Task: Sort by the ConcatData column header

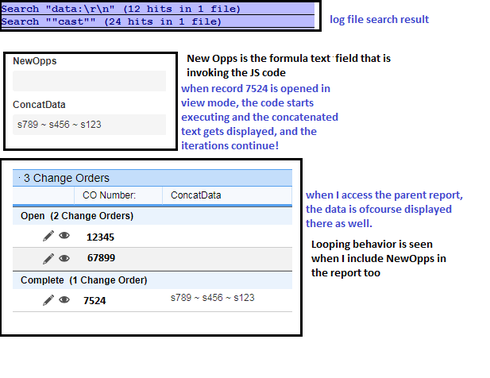Action: tap(196, 195)
